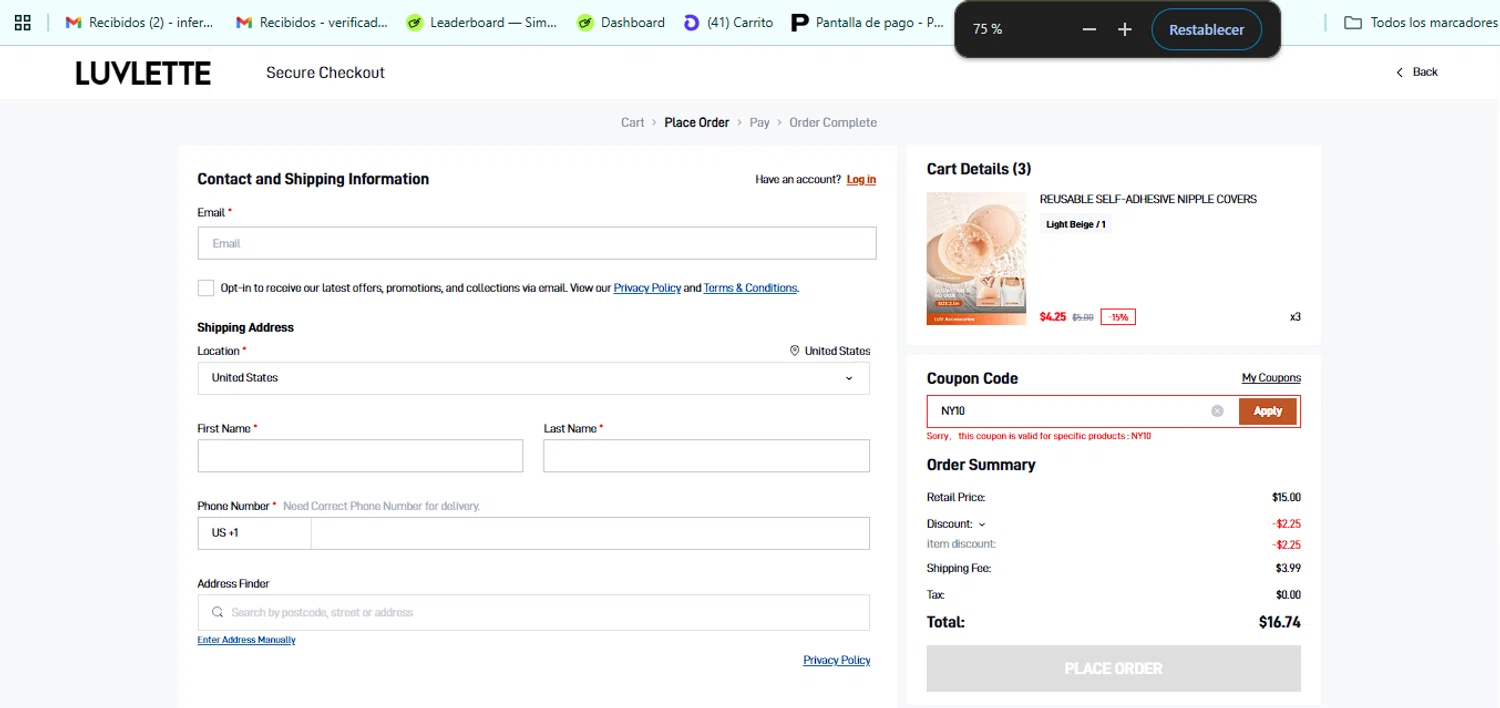This screenshot has height=708, width=1500.
Task: Clear the coupon code with the x icon
Action: (1217, 411)
